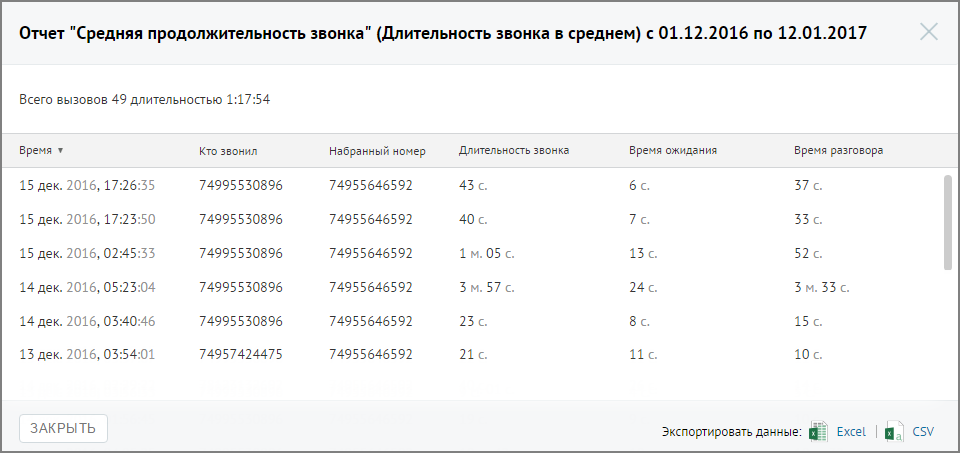Click the waiting time 7 с.
Viewport: 960px width, 453px height.
(x=639, y=219)
